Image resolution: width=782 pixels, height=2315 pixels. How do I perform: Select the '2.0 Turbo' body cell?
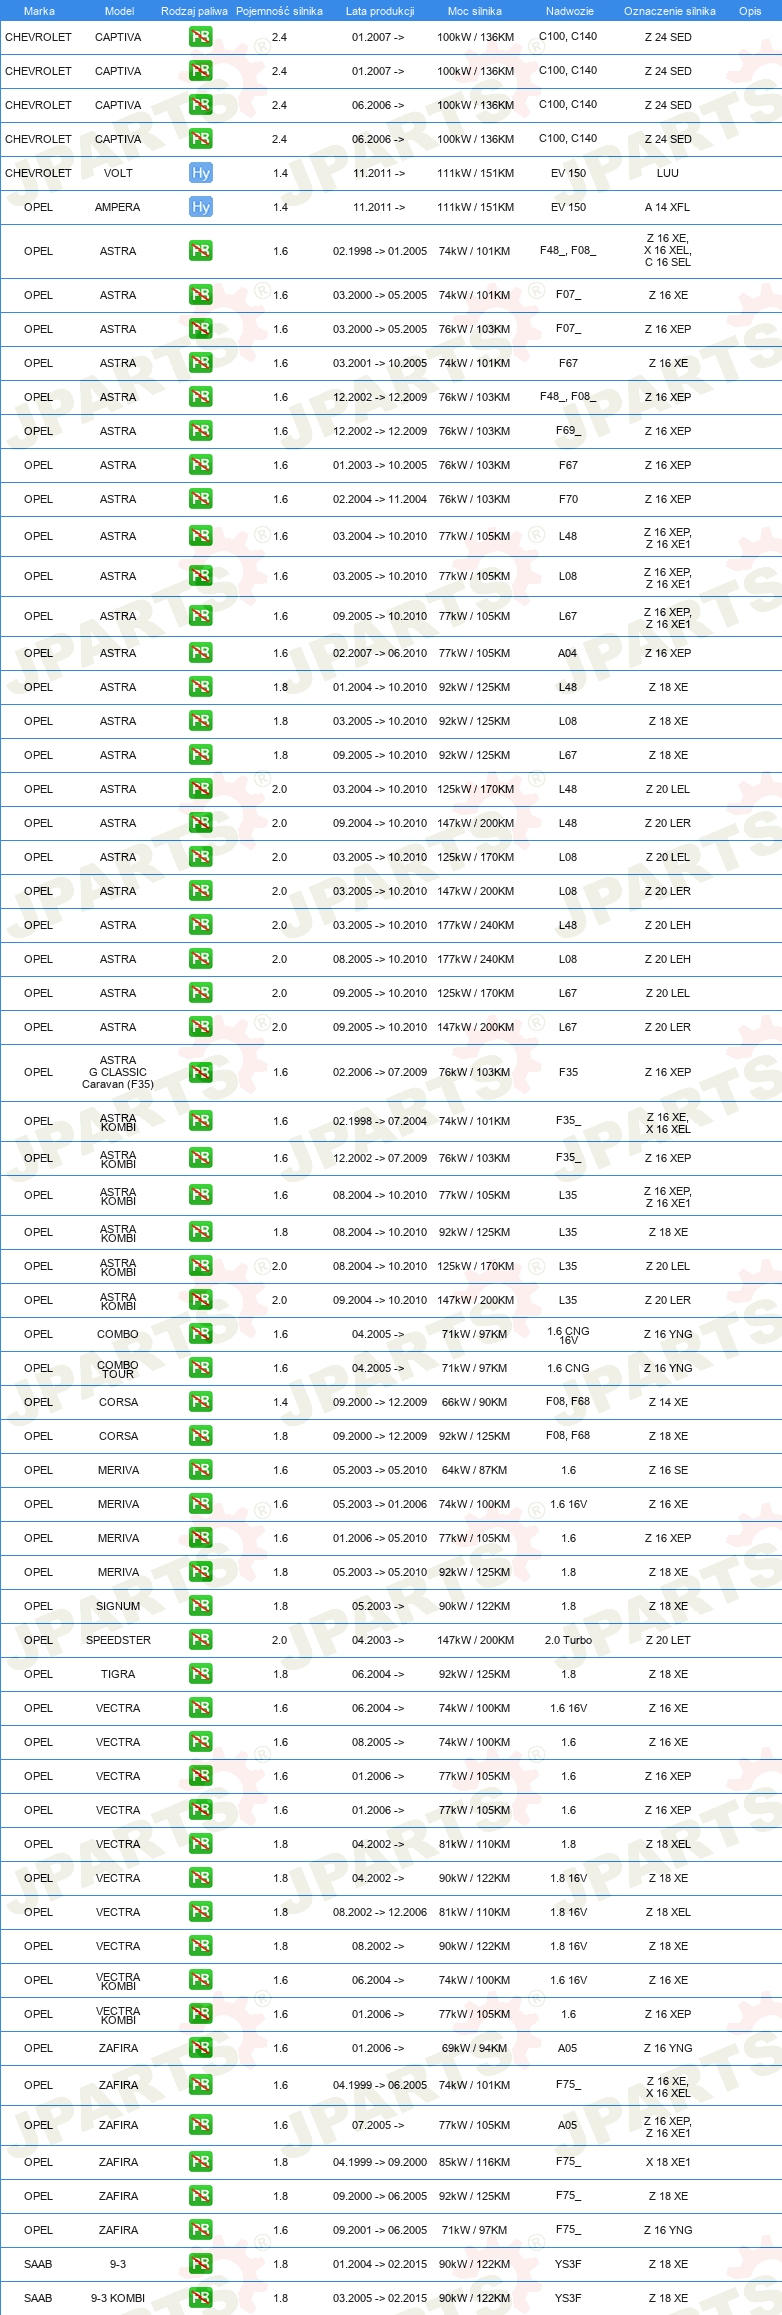[568, 1640]
